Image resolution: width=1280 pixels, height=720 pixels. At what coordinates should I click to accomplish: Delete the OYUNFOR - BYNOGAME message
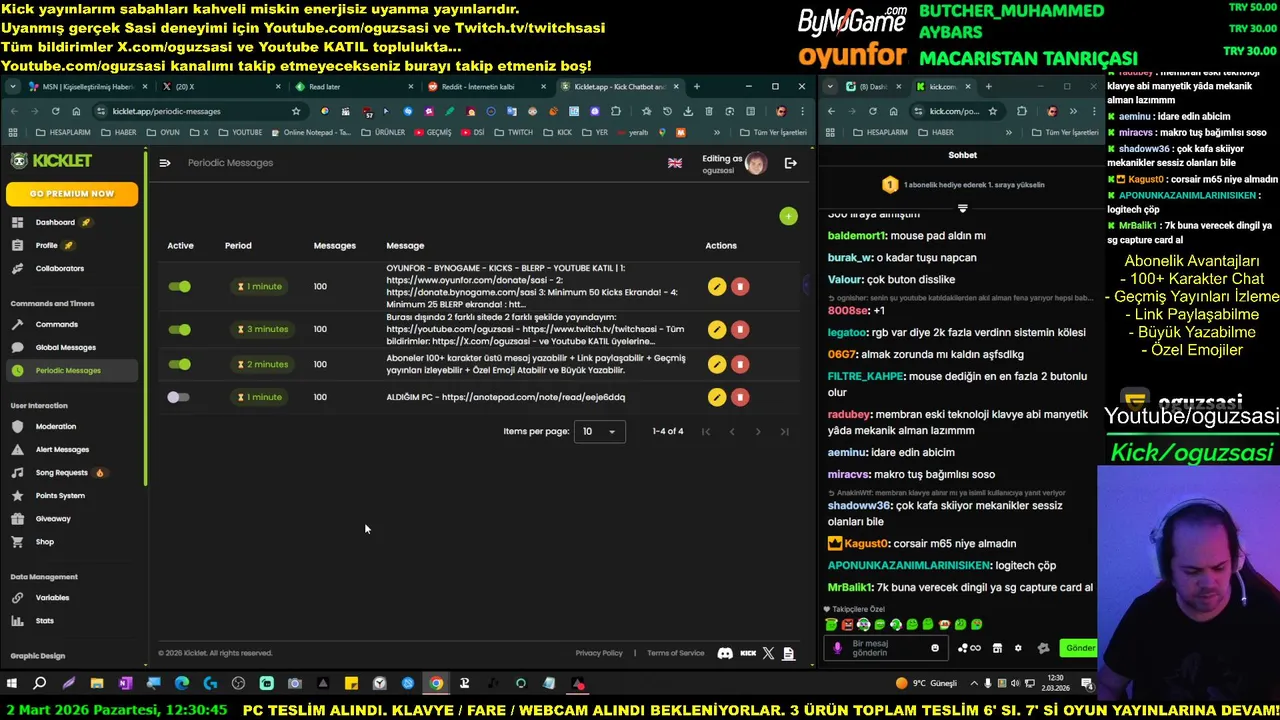point(740,287)
